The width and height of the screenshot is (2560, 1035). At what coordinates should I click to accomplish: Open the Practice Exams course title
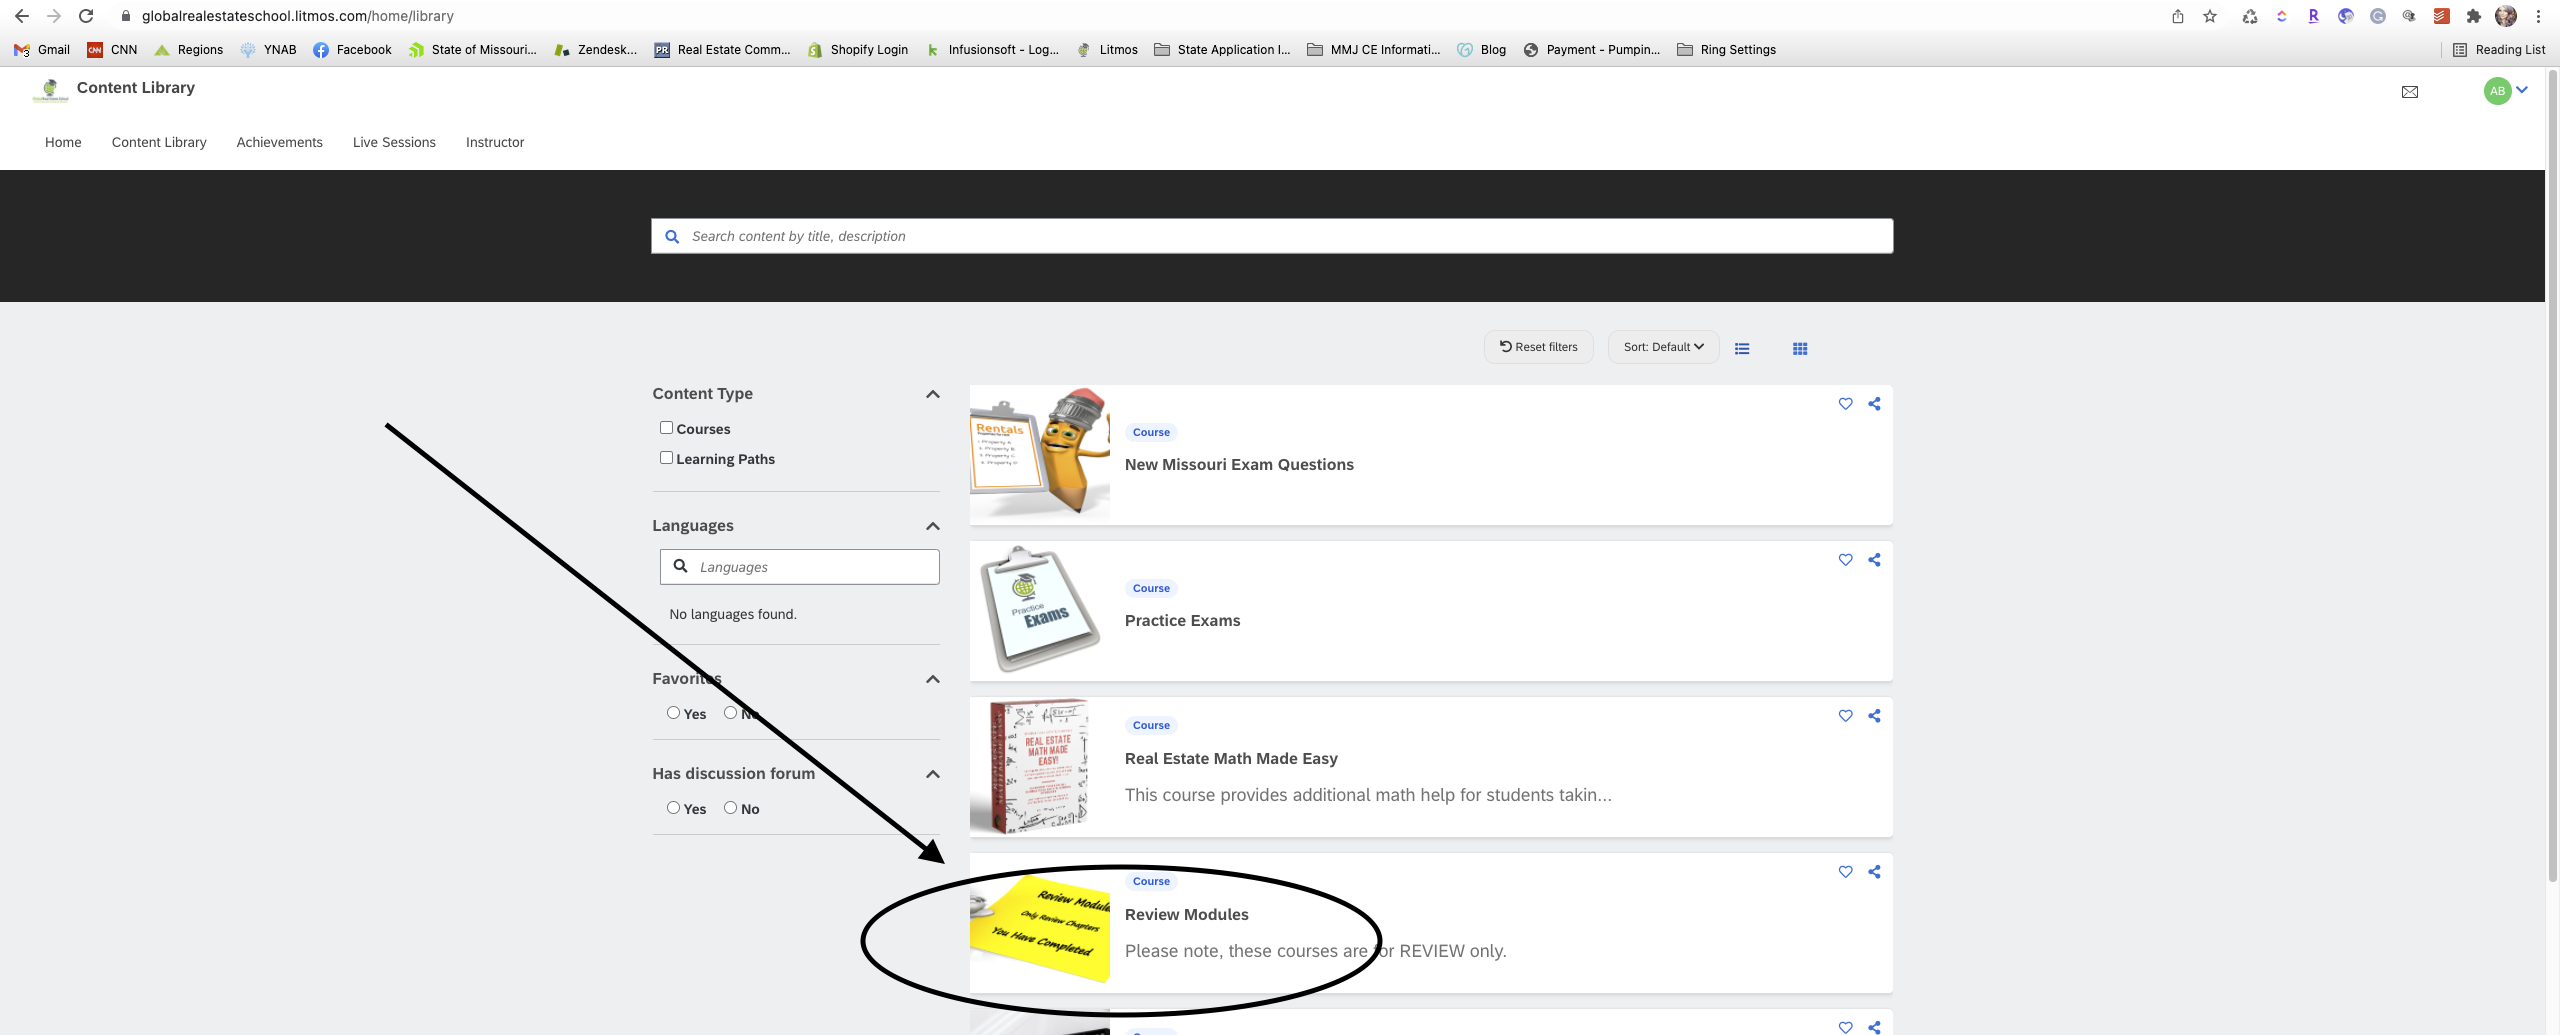coord(1182,620)
